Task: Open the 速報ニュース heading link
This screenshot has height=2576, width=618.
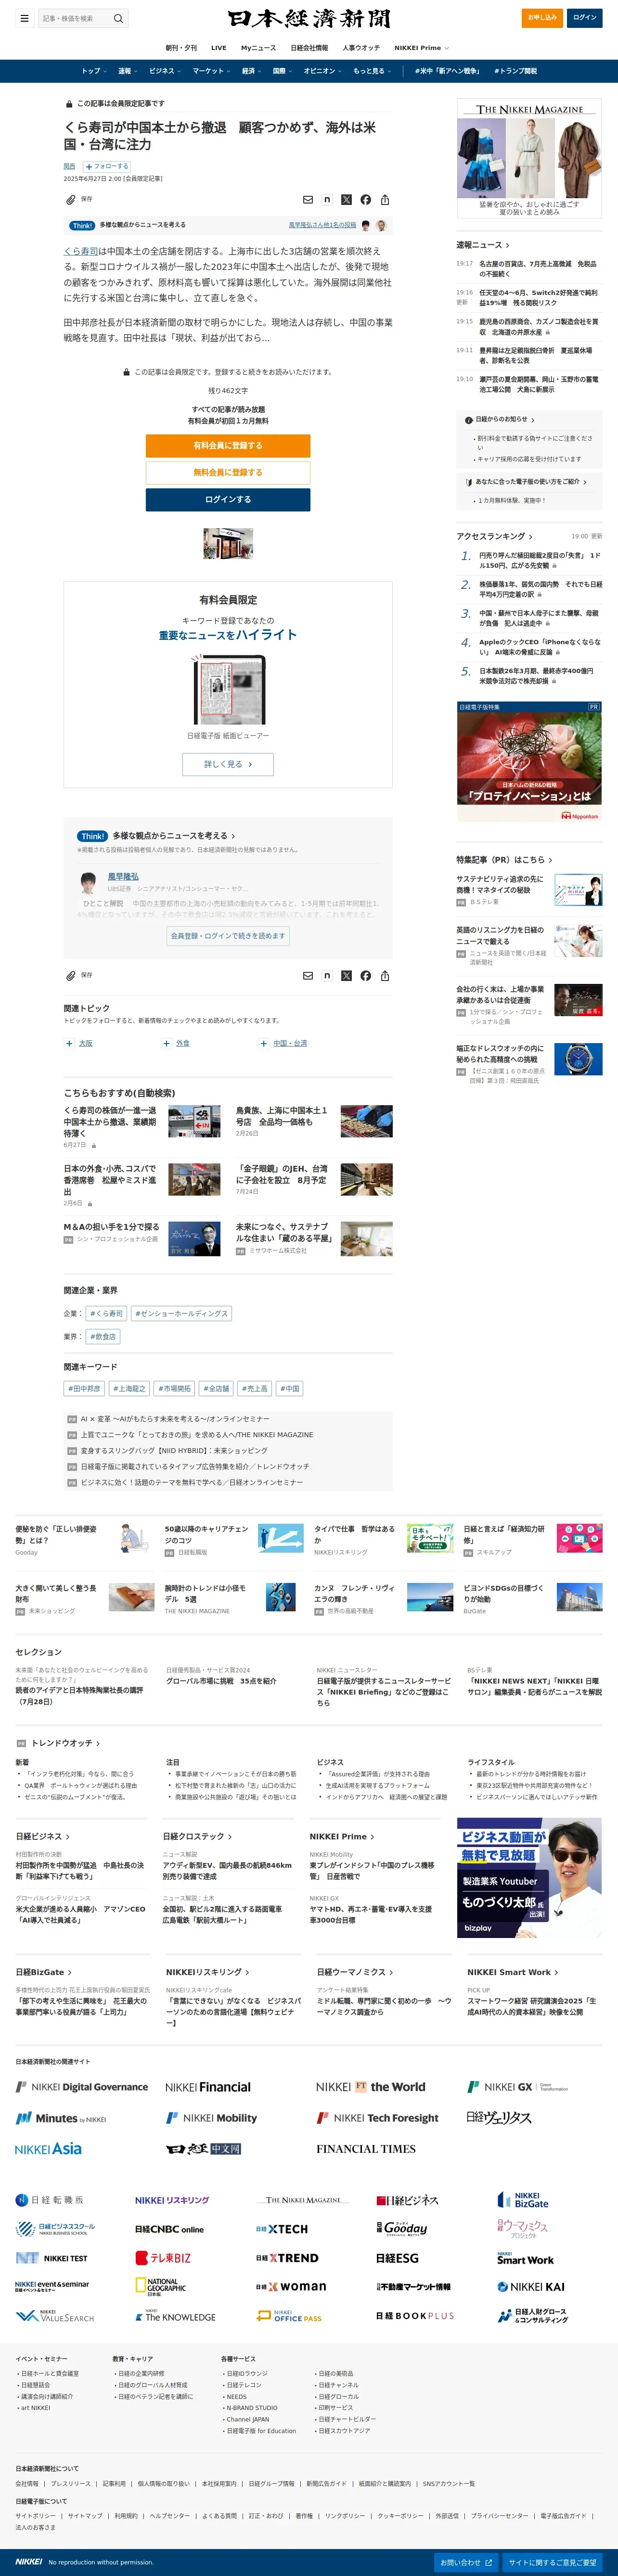Action: [483, 244]
